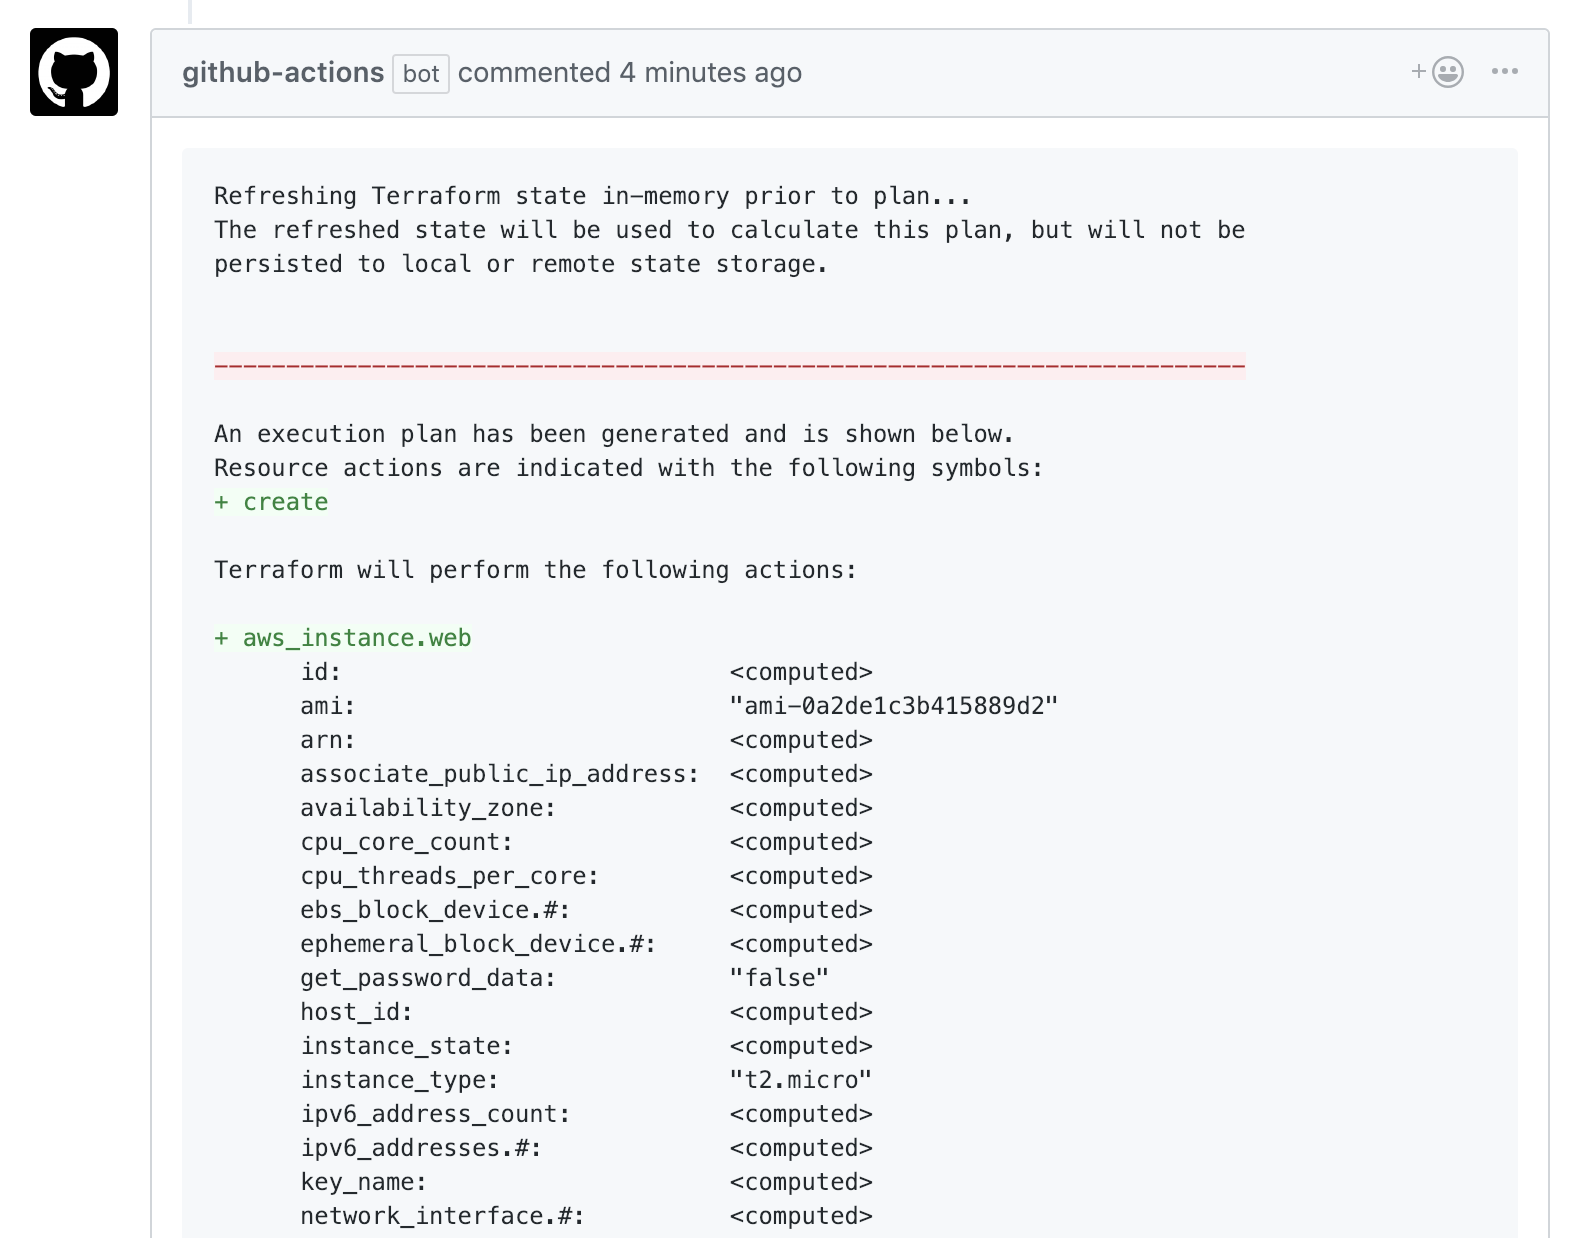Click the 'commented' text in the header
The image size is (1588, 1238).
534,72
